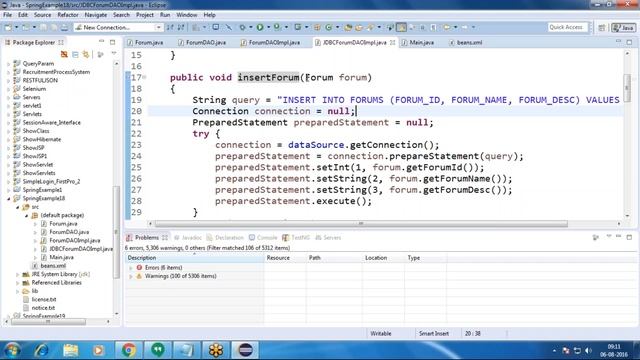This screenshot has width=640, height=360.
Task: Collapse the SpringExample18 project node
Action: [9, 198]
